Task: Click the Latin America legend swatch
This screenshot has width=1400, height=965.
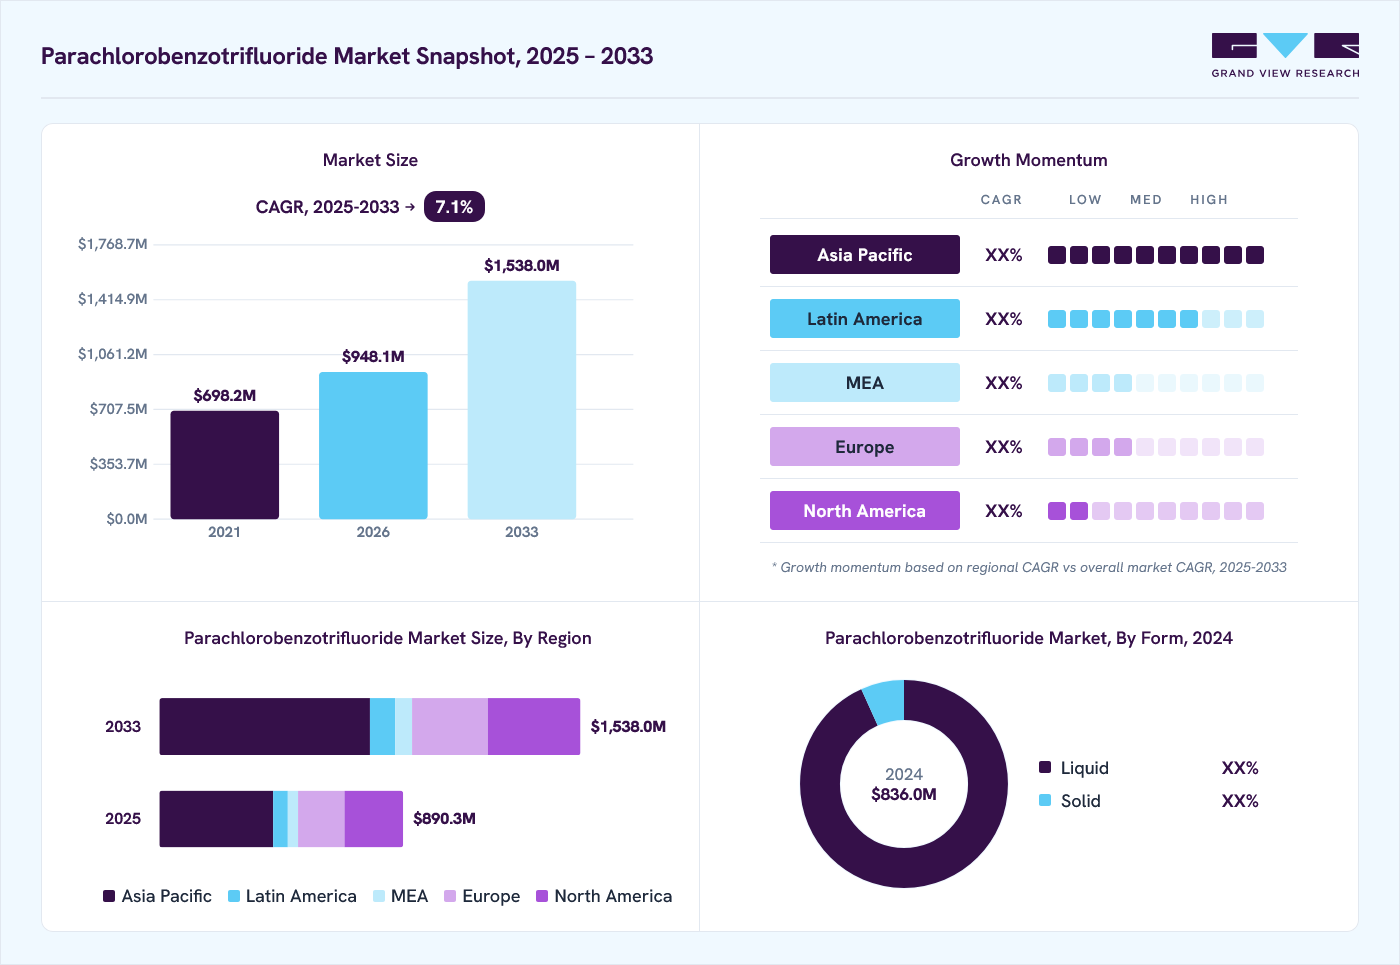Action: coord(234,896)
